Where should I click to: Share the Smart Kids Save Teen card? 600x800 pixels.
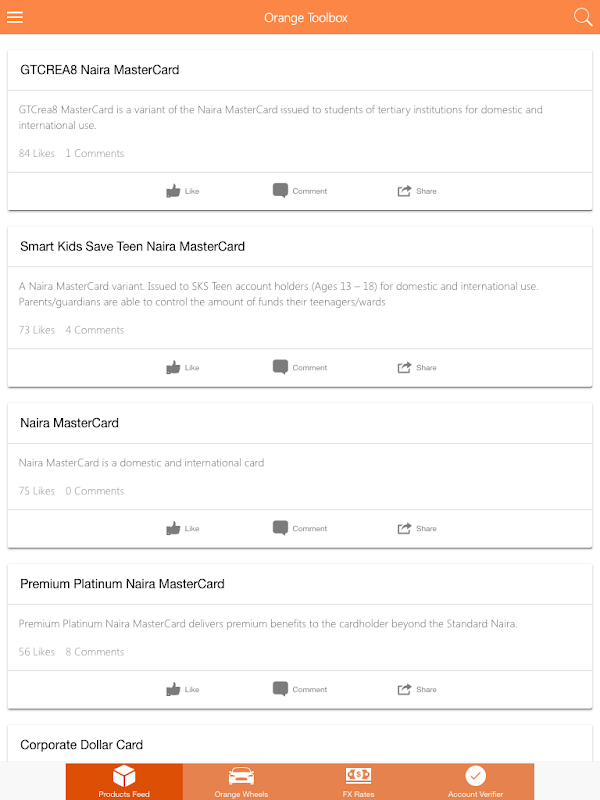click(x=417, y=368)
